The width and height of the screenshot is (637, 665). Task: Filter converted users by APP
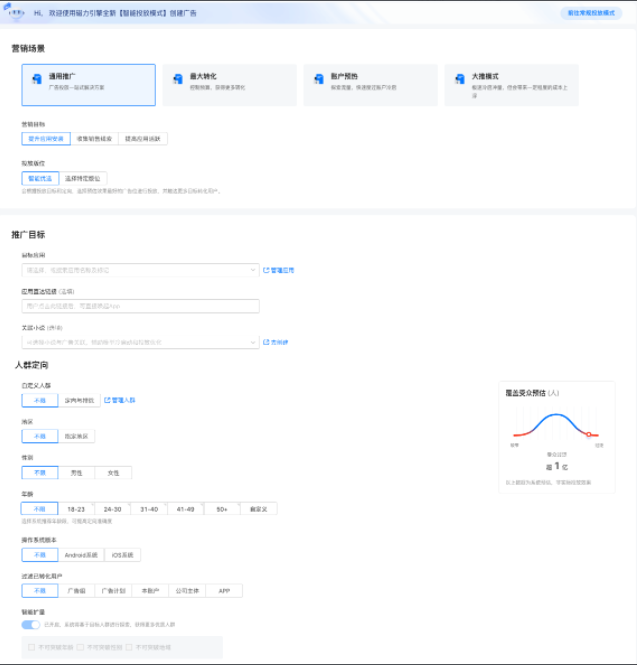(224, 591)
